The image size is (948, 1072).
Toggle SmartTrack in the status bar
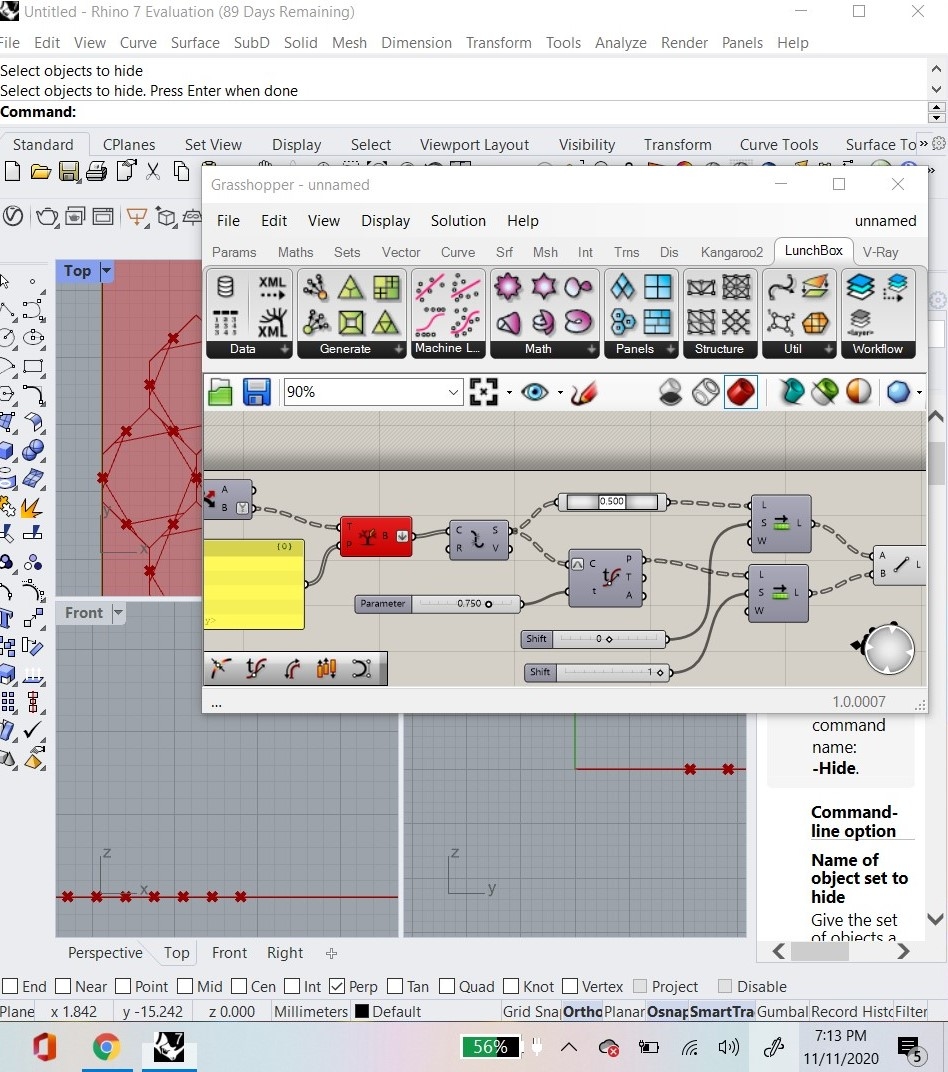[722, 1011]
